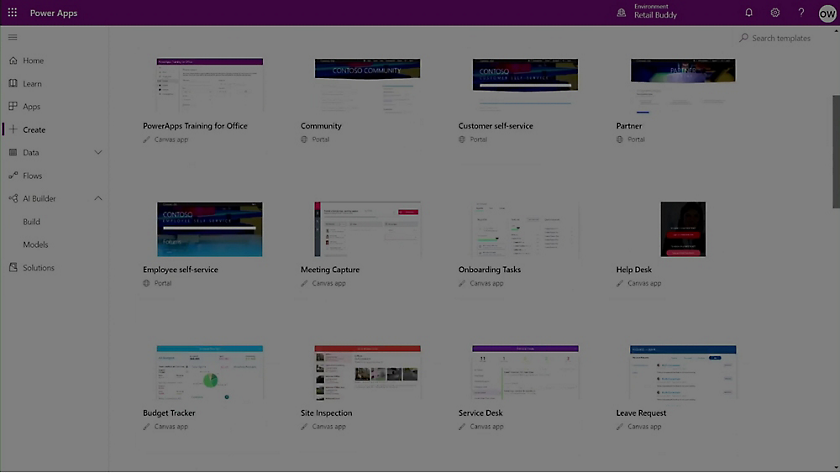Screen dimensions: 840x473
Task: Click the environment icon in header
Action: (x=621, y=12)
